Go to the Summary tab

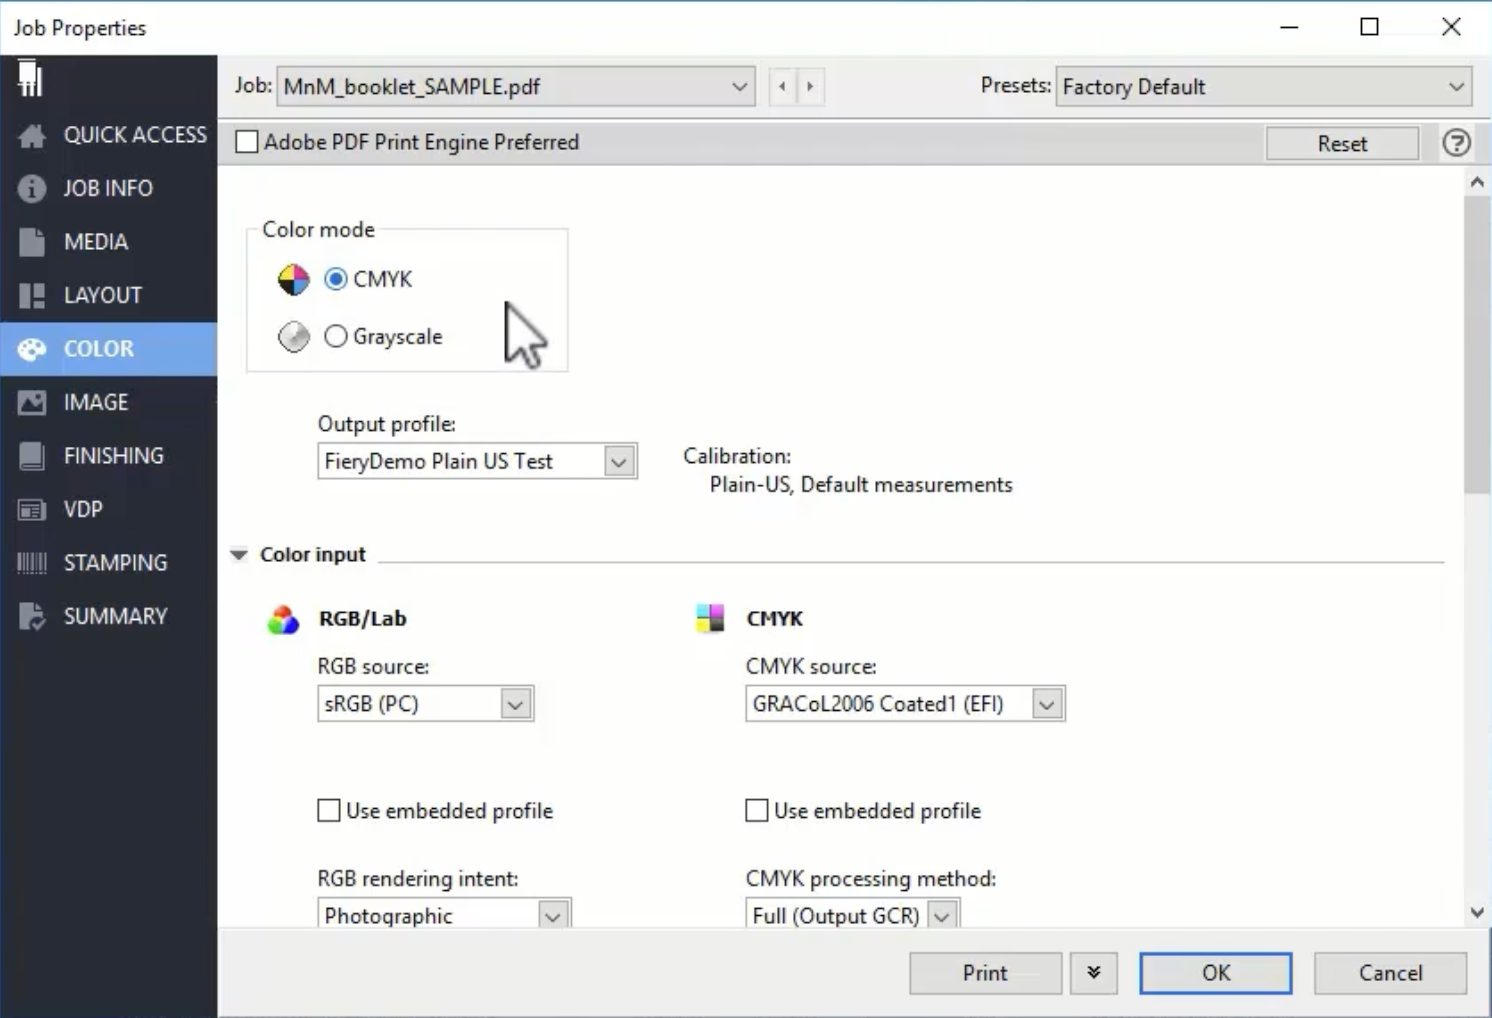click(115, 616)
